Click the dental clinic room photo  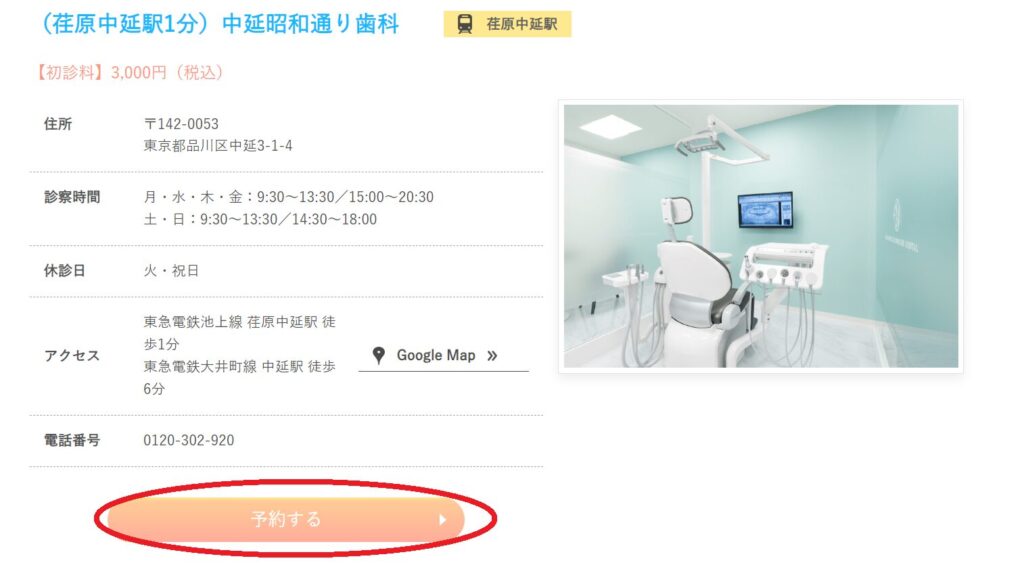point(761,236)
